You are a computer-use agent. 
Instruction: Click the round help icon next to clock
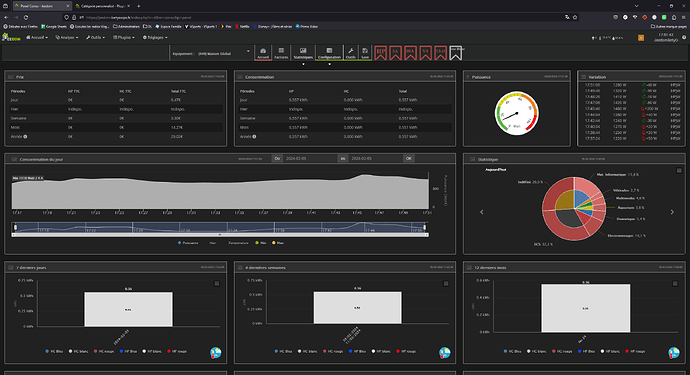[x=684, y=37]
